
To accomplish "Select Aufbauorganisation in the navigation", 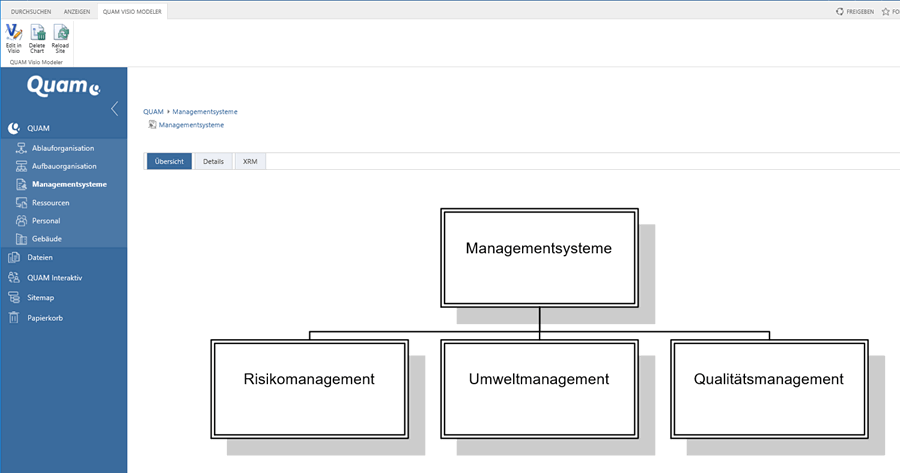I will [x=64, y=166].
